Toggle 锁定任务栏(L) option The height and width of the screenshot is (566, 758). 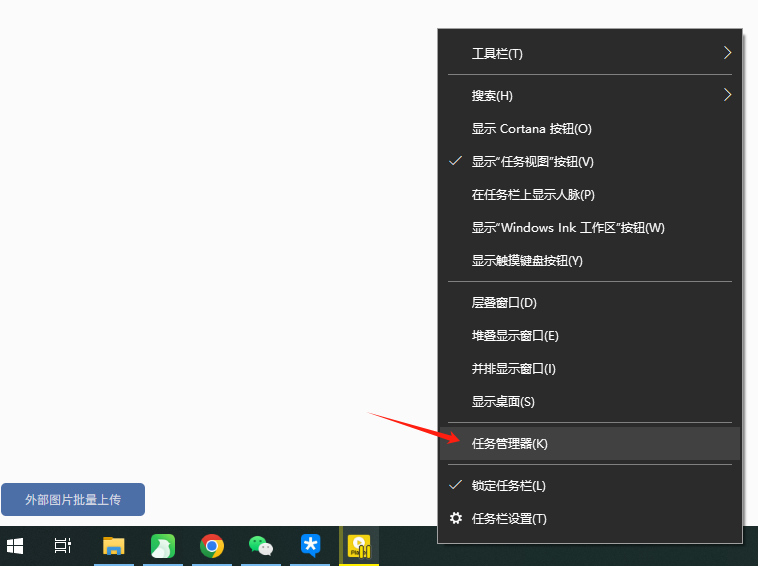(509, 486)
